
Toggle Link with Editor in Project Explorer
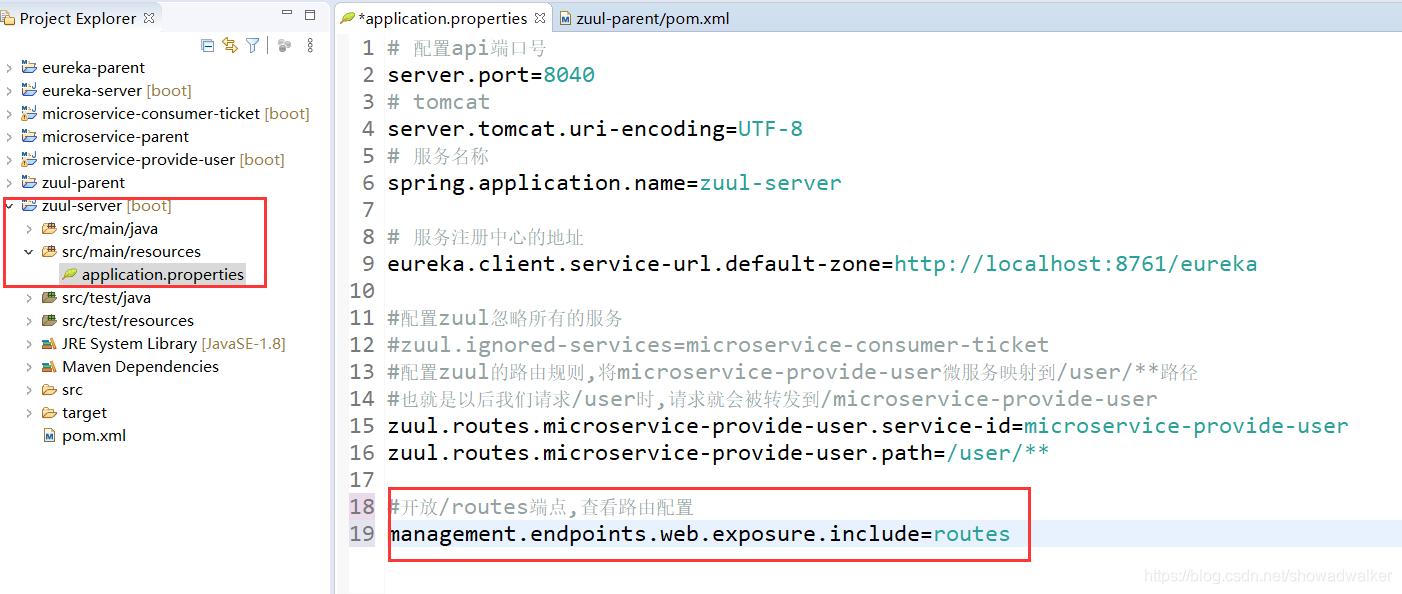(230, 45)
